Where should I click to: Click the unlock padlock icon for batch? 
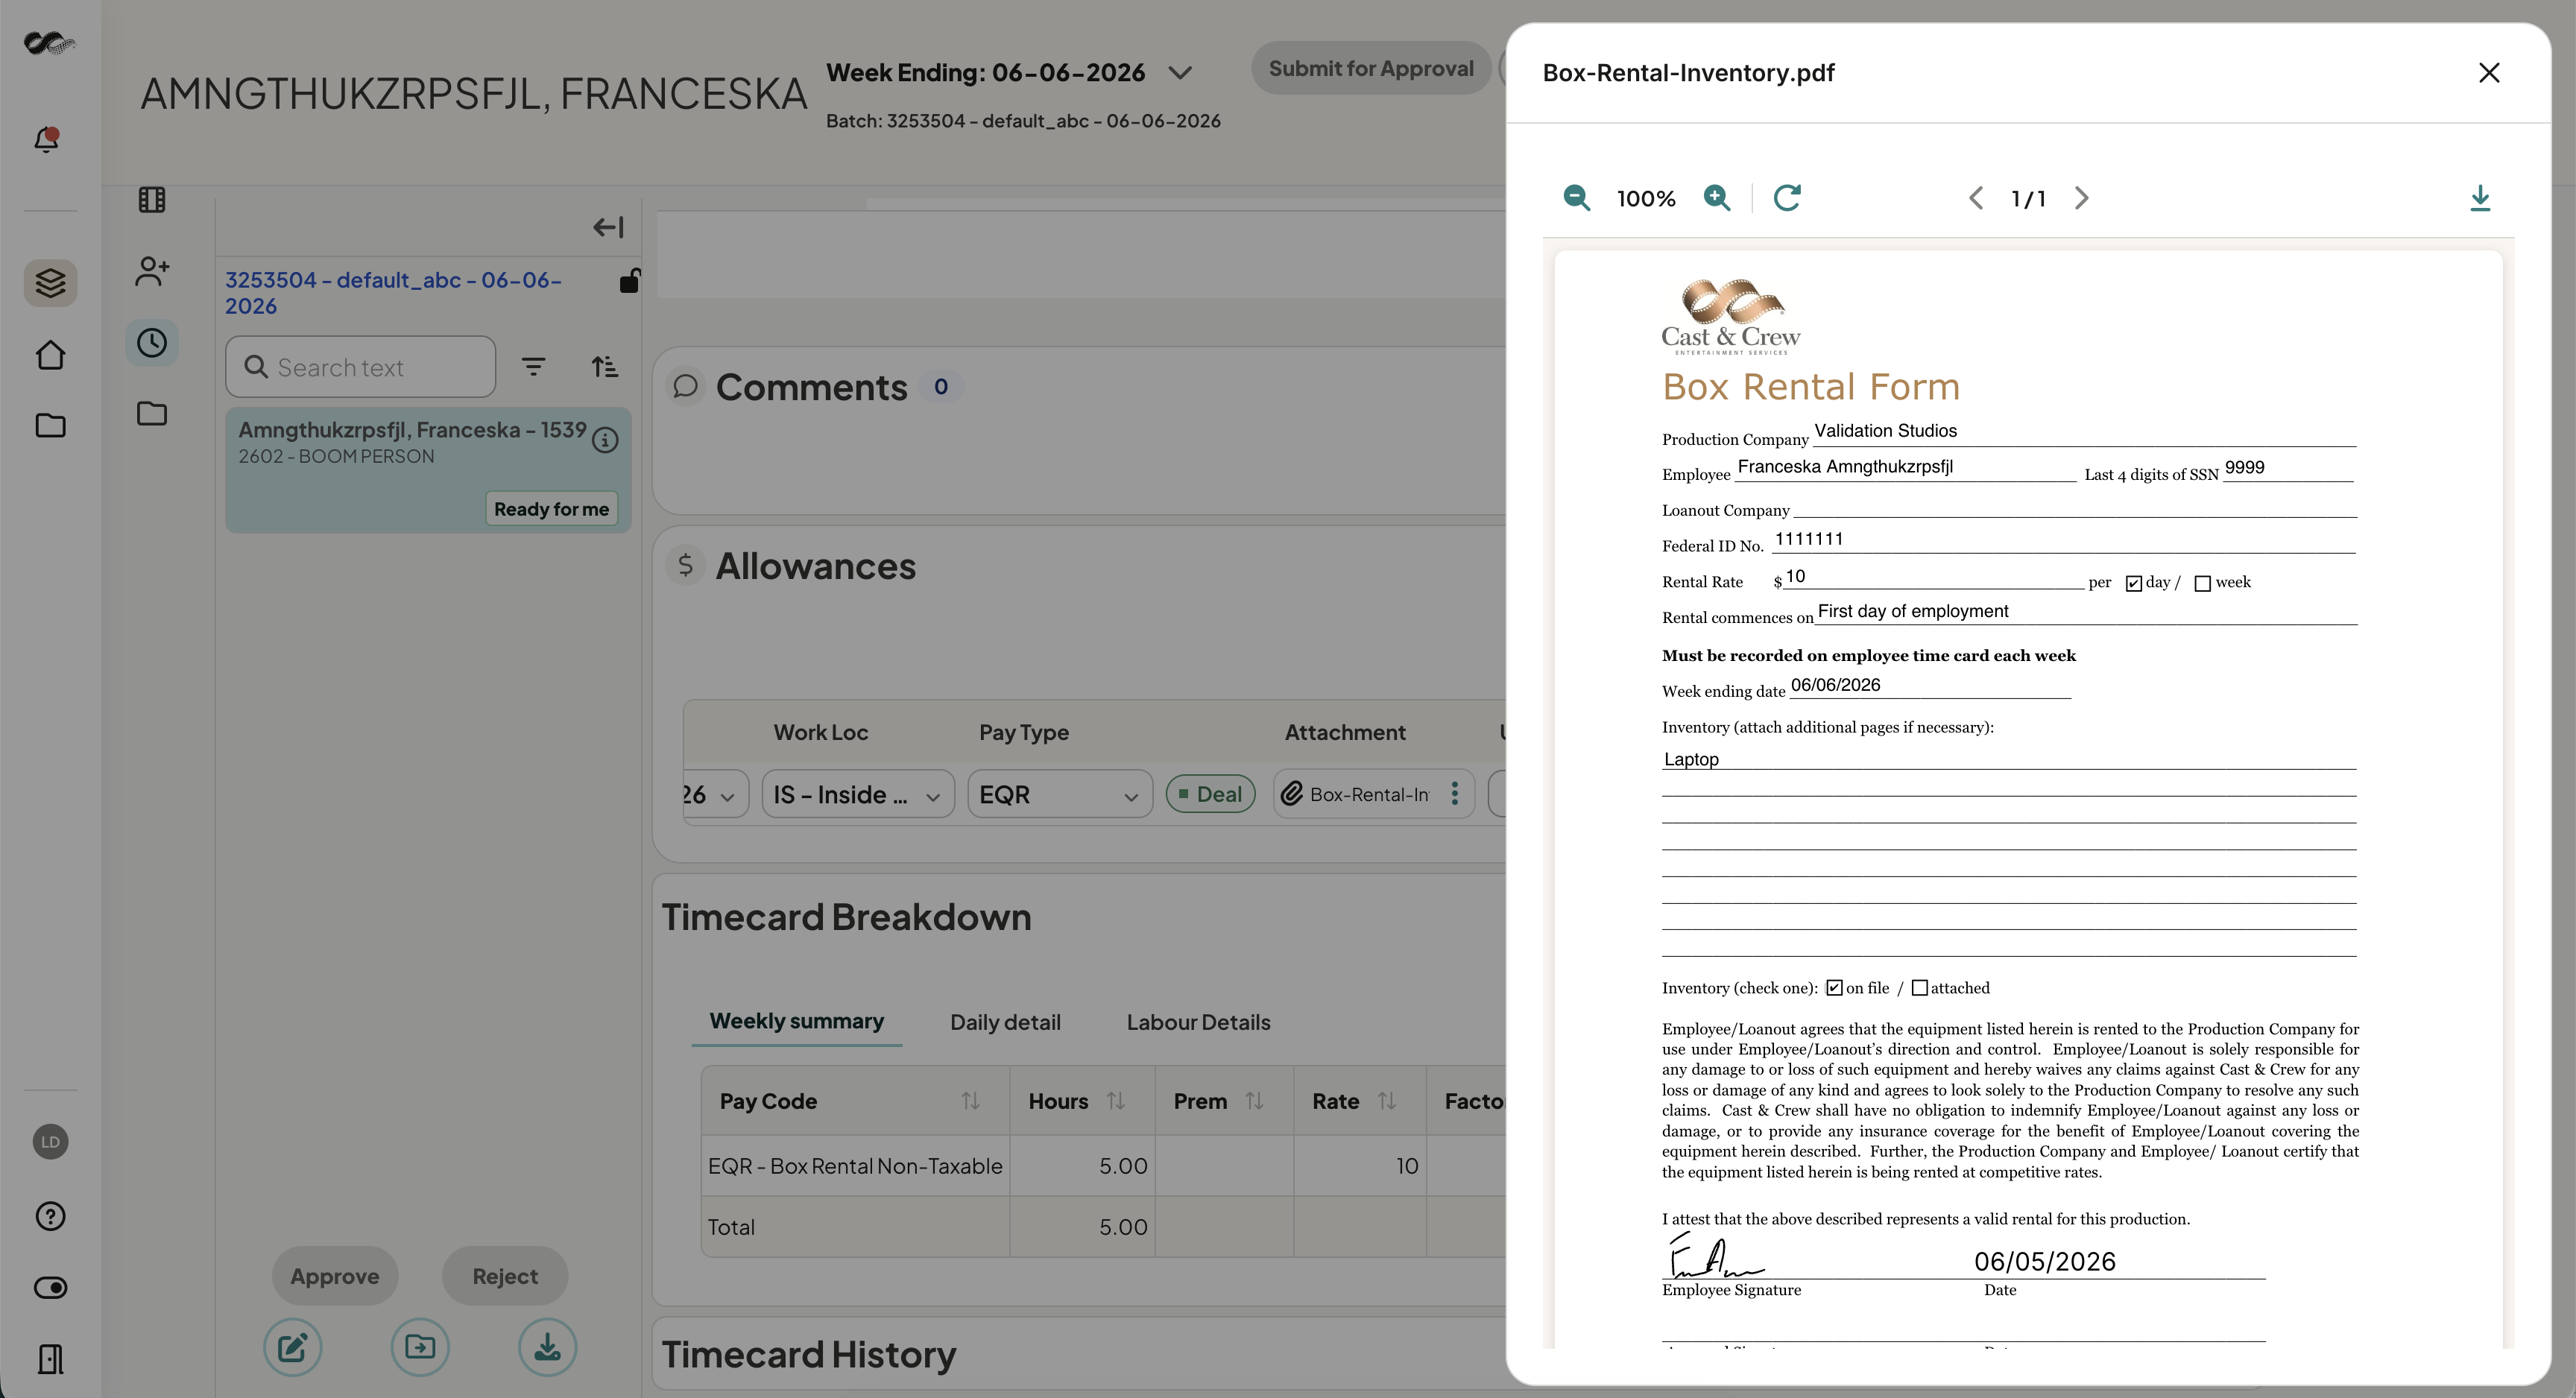(629, 281)
